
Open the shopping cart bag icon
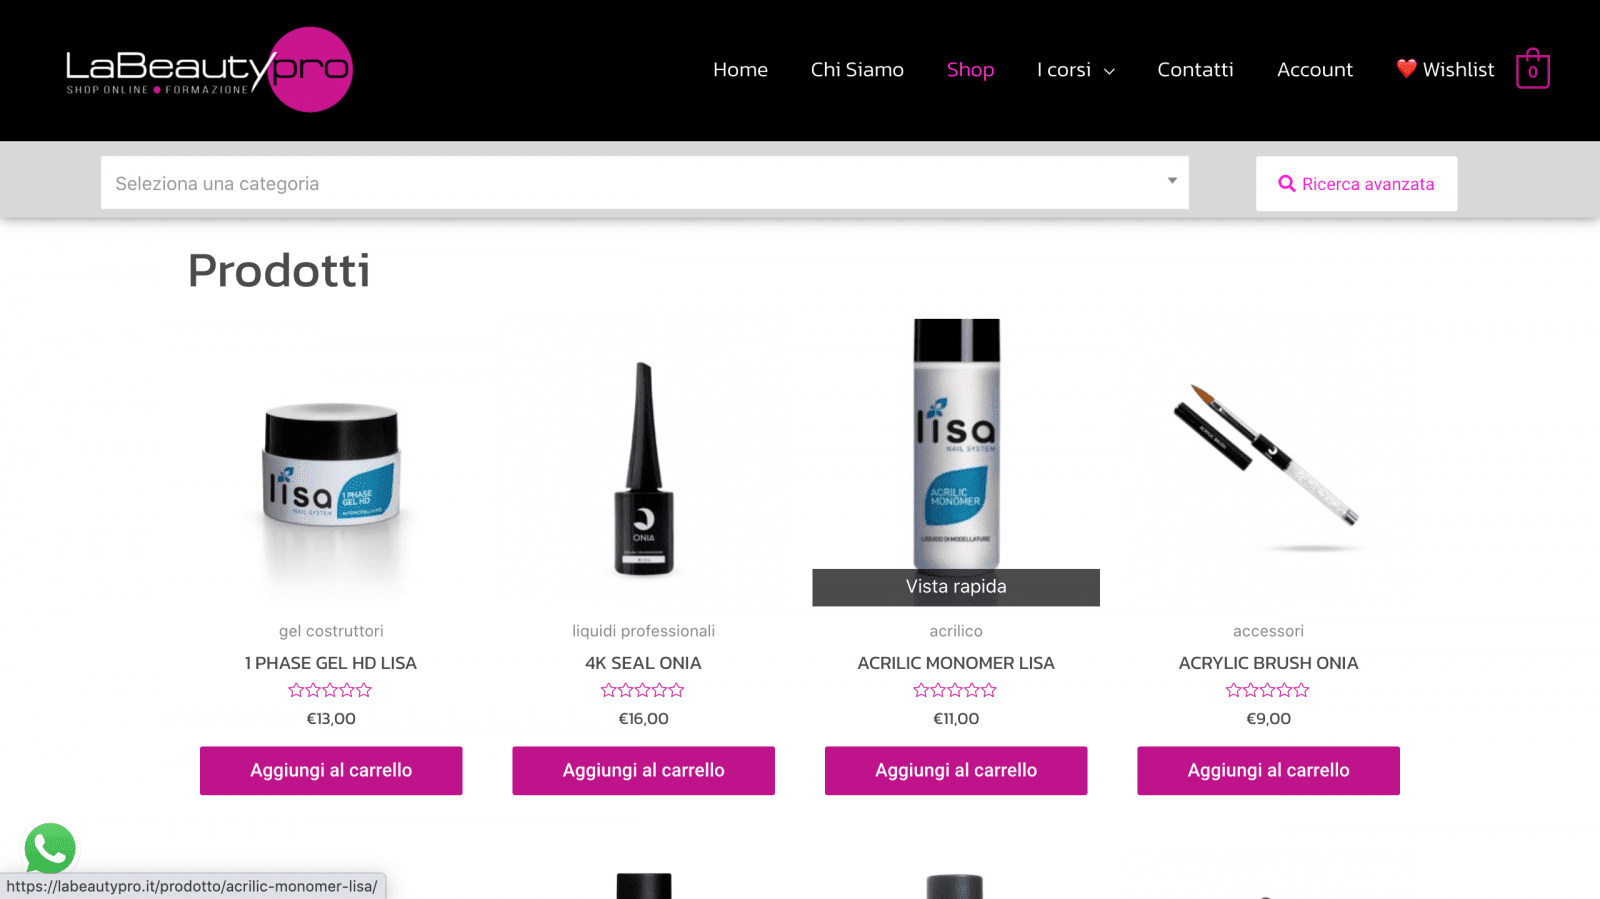(x=1532, y=69)
